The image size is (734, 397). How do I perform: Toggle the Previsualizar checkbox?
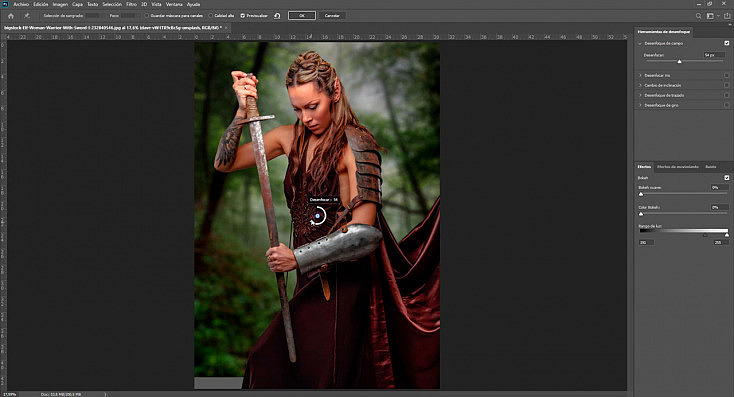[242, 15]
